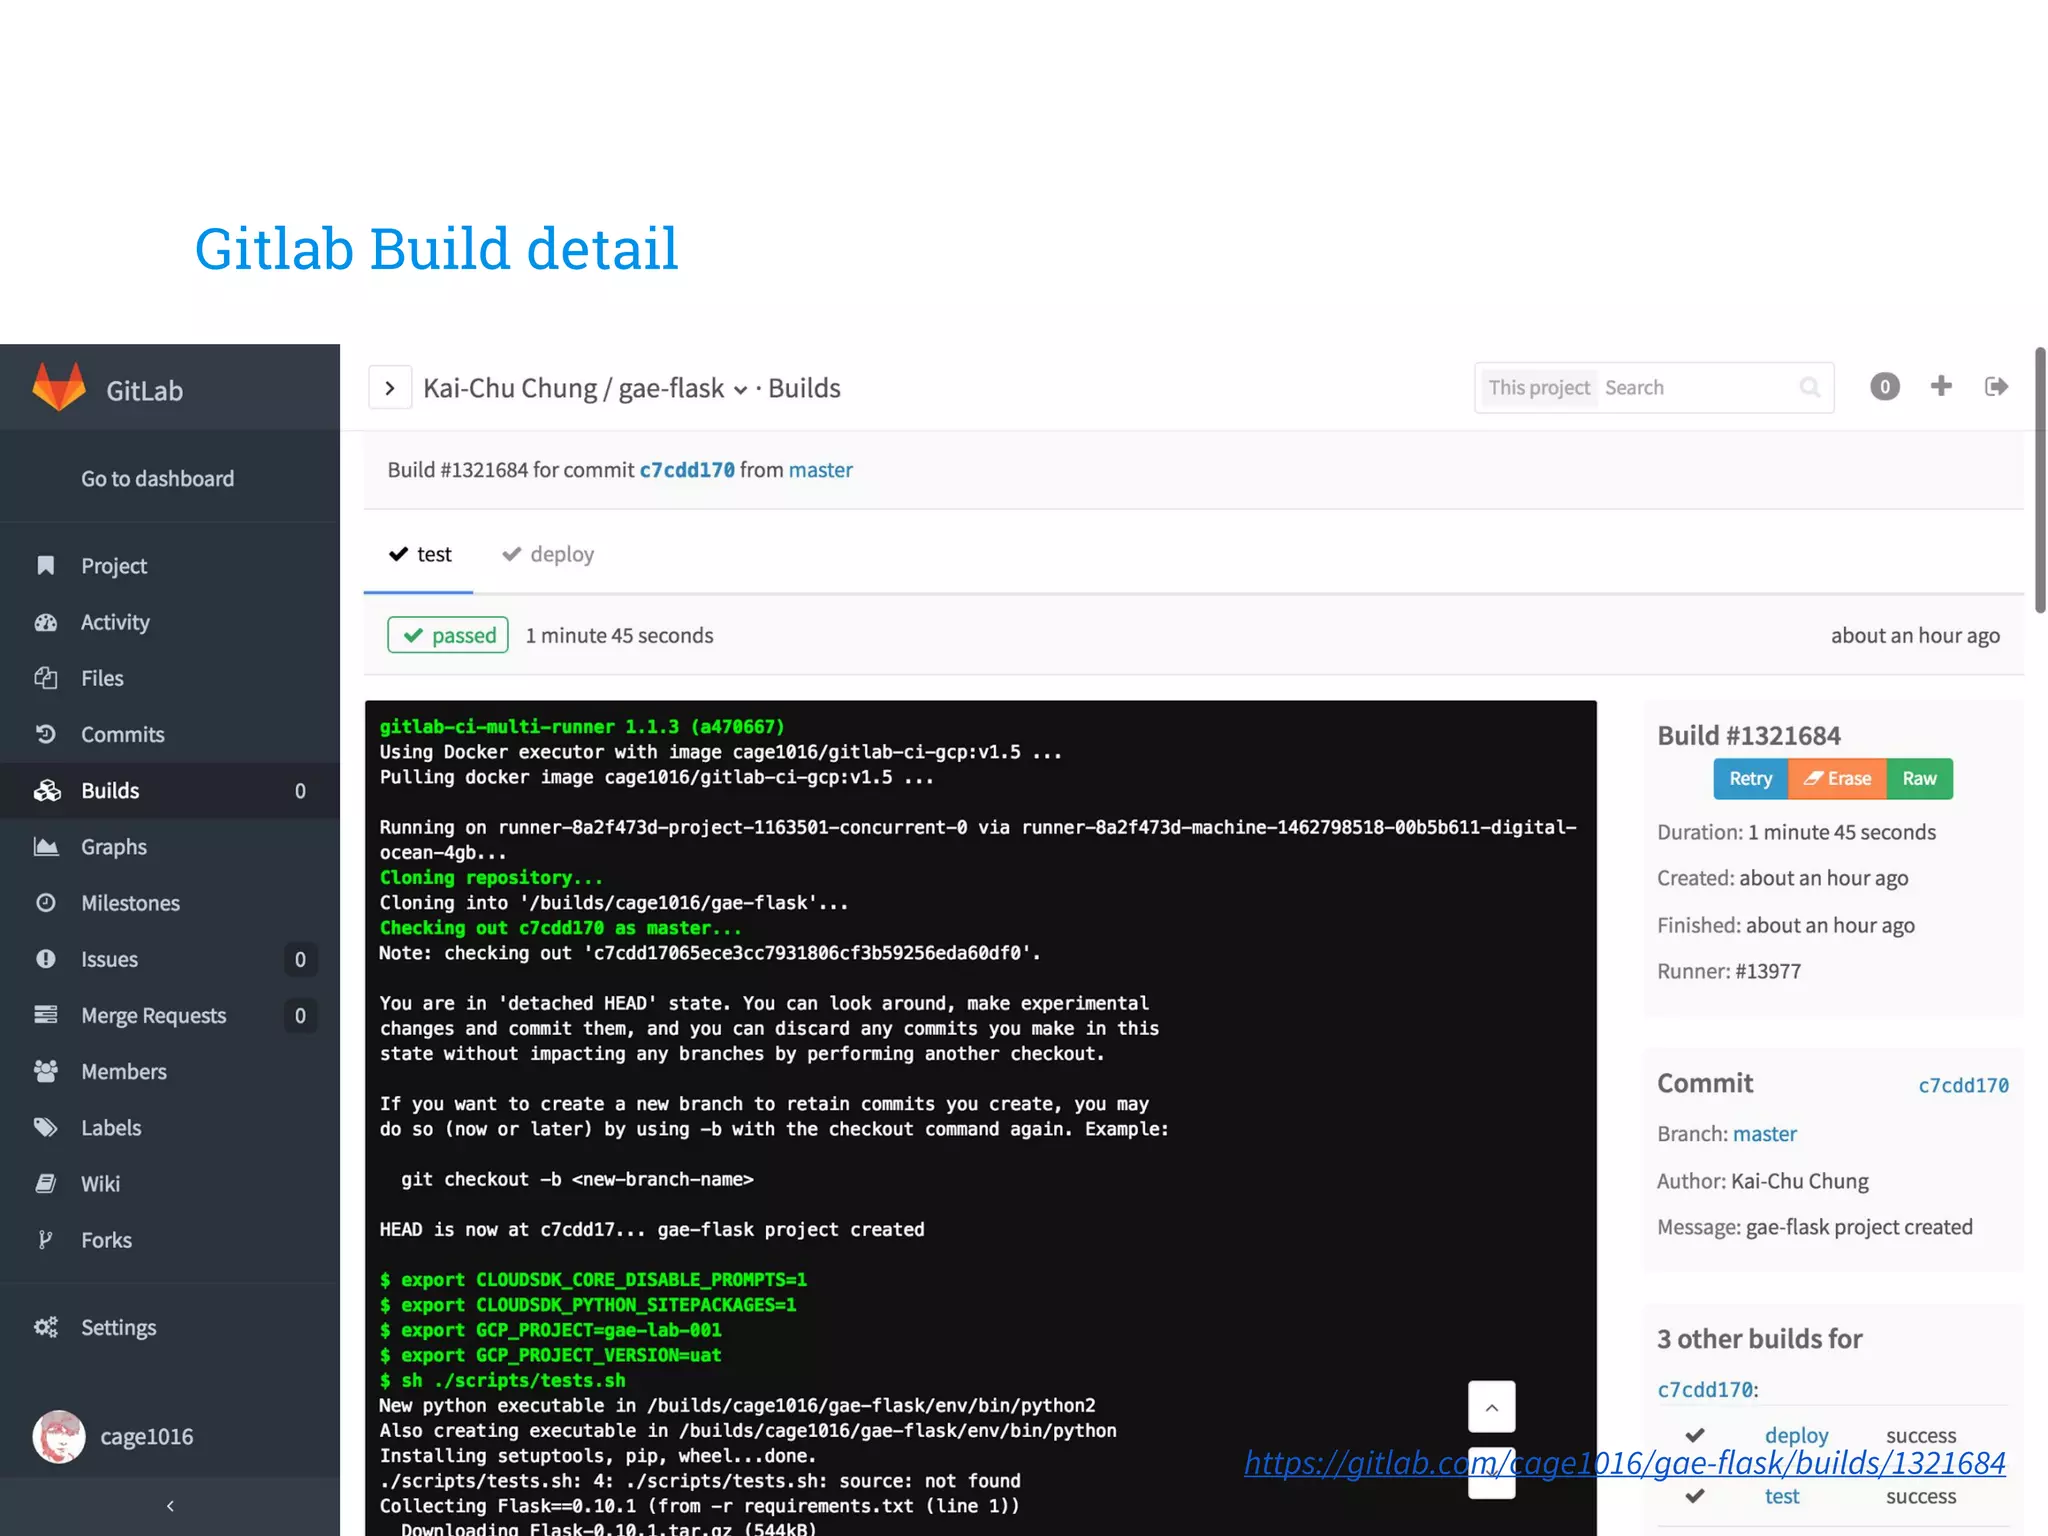Click the Issues count badge 0
This screenshot has height=1536, width=2048.
pyautogui.click(x=300, y=959)
